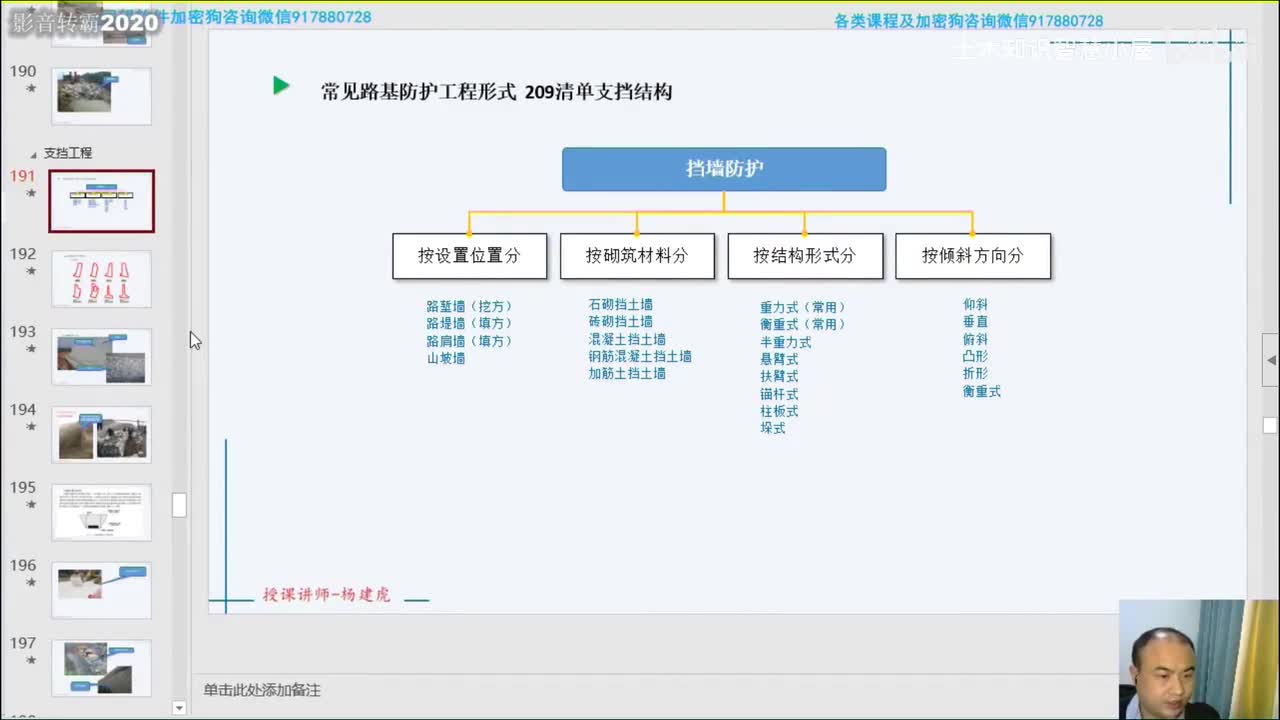
Task: Click the text 石砌挡土墙
Action: 620,304
